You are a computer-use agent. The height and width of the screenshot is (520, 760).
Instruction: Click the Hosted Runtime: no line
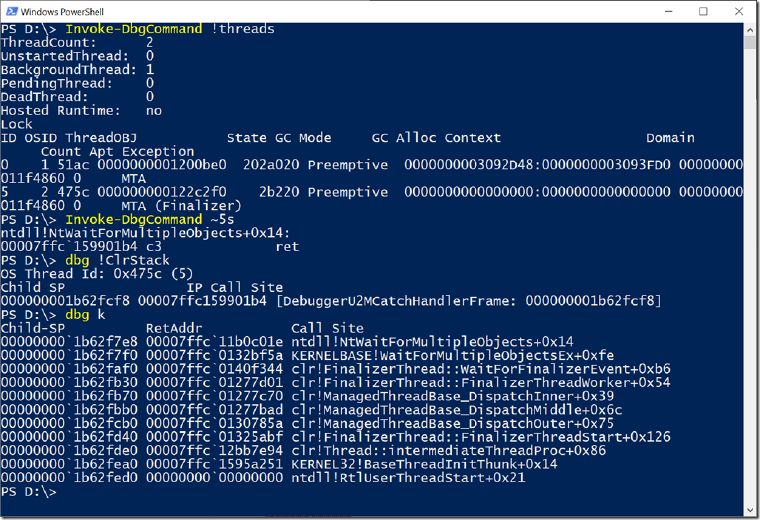pyautogui.click(x=81, y=110)
